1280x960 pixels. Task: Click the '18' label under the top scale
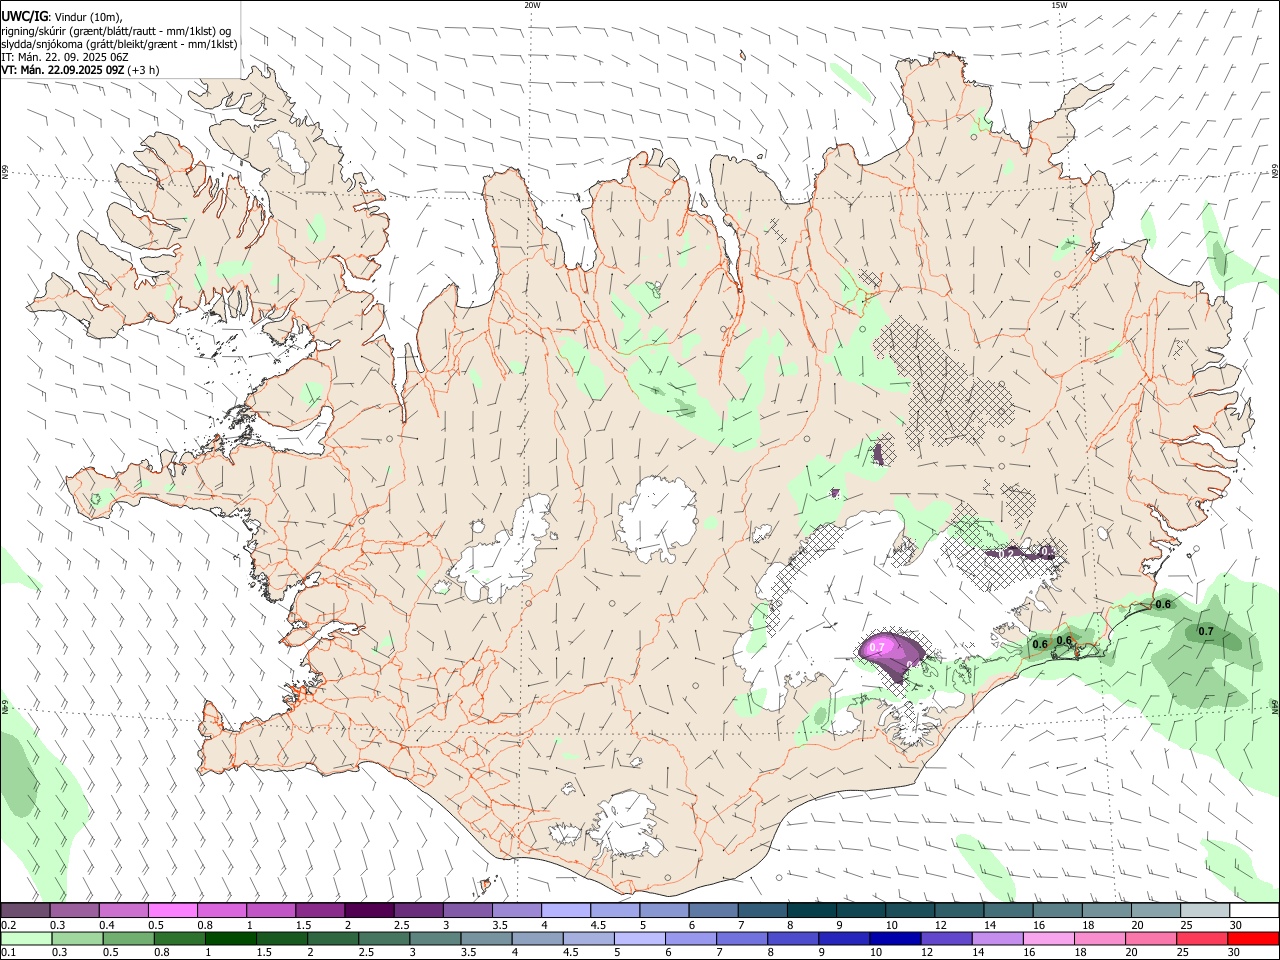coord(1088,925)
